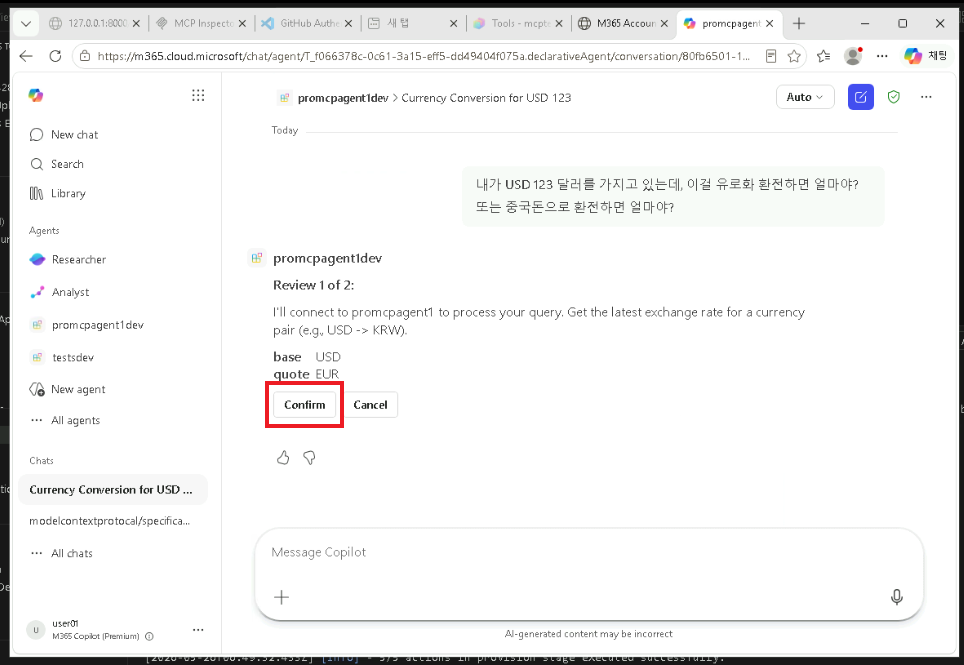Click the 'USD' base value
The height and width of the screenshot is (665, 964).
328,357
